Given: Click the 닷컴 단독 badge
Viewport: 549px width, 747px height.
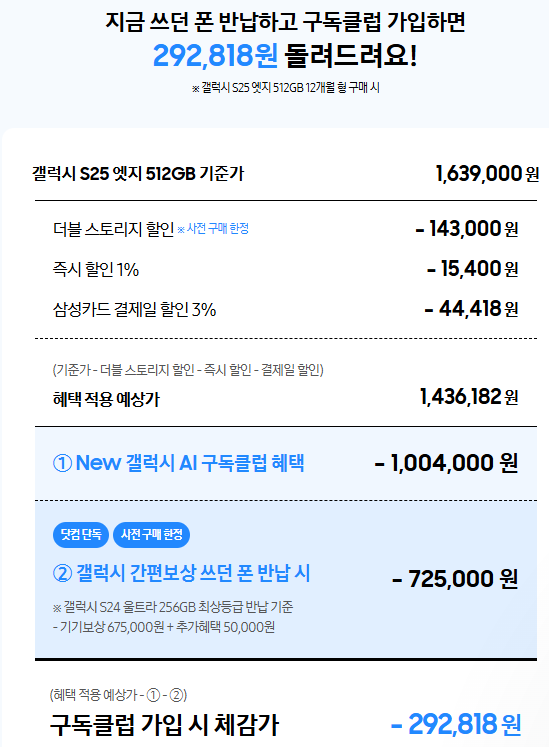Looking at the screenshot, I should (81, 535).
